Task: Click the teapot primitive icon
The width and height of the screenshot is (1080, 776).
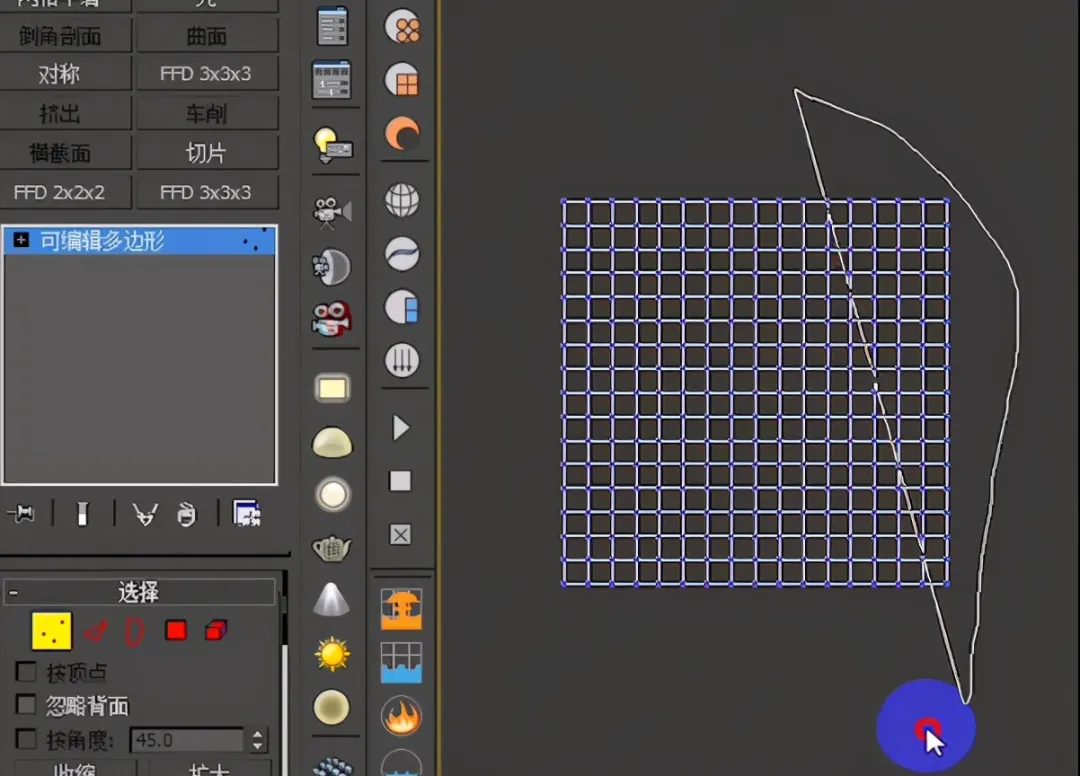Action: point(331,548)
